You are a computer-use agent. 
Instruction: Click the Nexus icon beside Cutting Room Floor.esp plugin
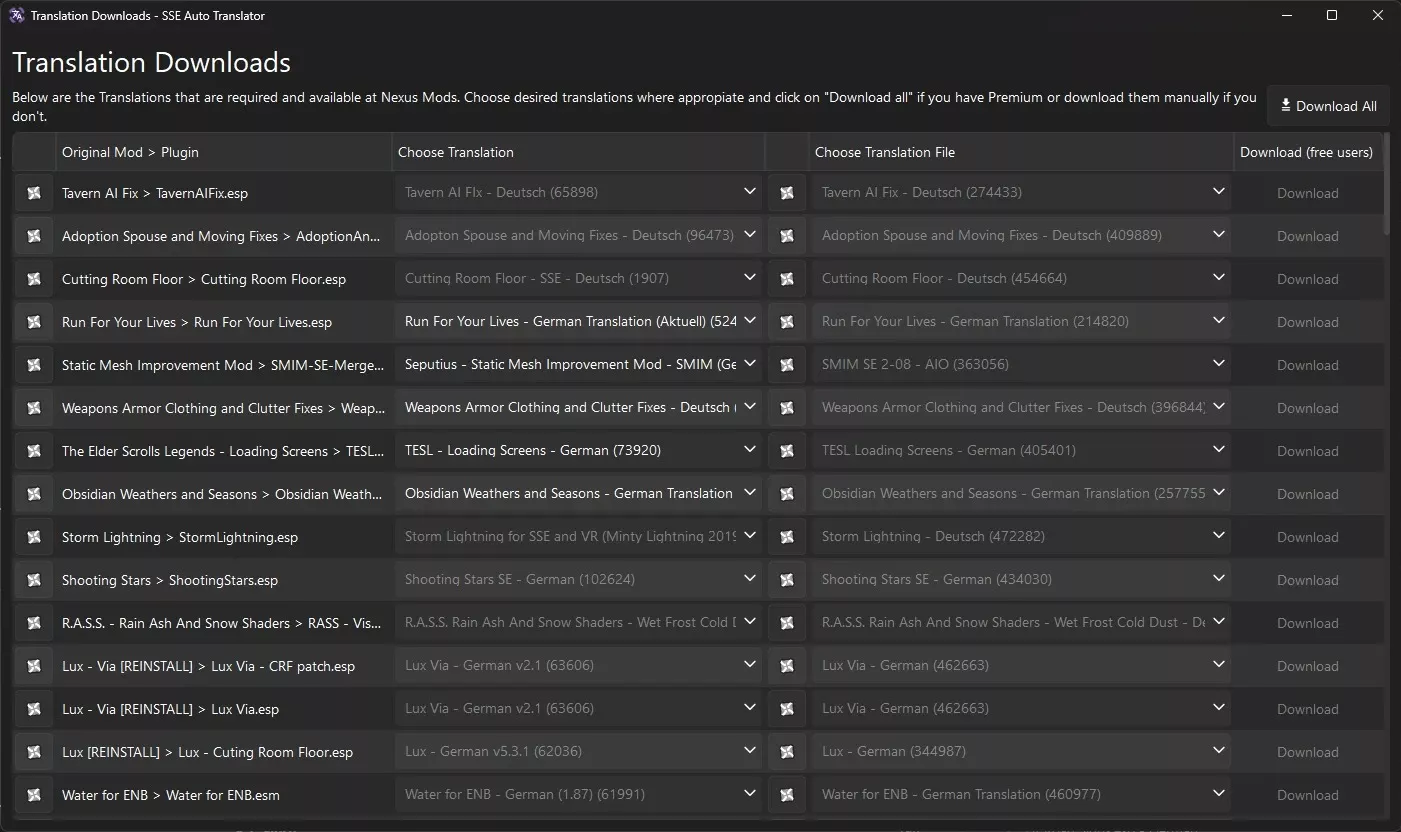tap(34, 279)
